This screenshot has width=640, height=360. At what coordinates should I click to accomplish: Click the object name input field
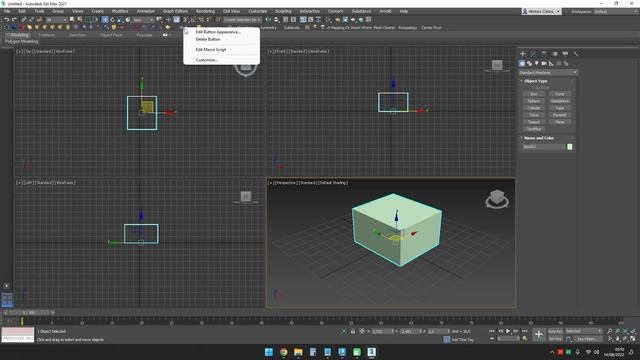point(544,147)
